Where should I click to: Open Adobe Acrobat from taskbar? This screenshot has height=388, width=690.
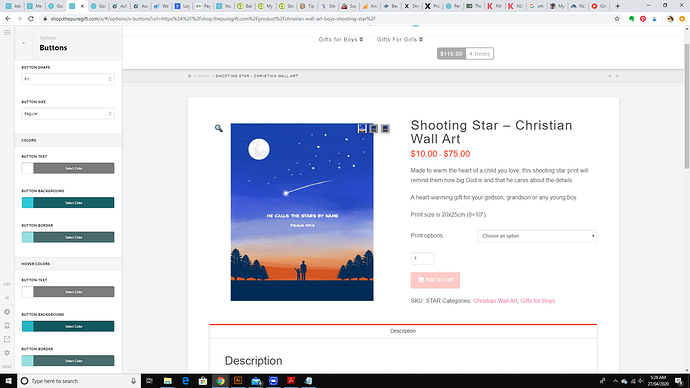pyautogui.click(x=291, y=381)
